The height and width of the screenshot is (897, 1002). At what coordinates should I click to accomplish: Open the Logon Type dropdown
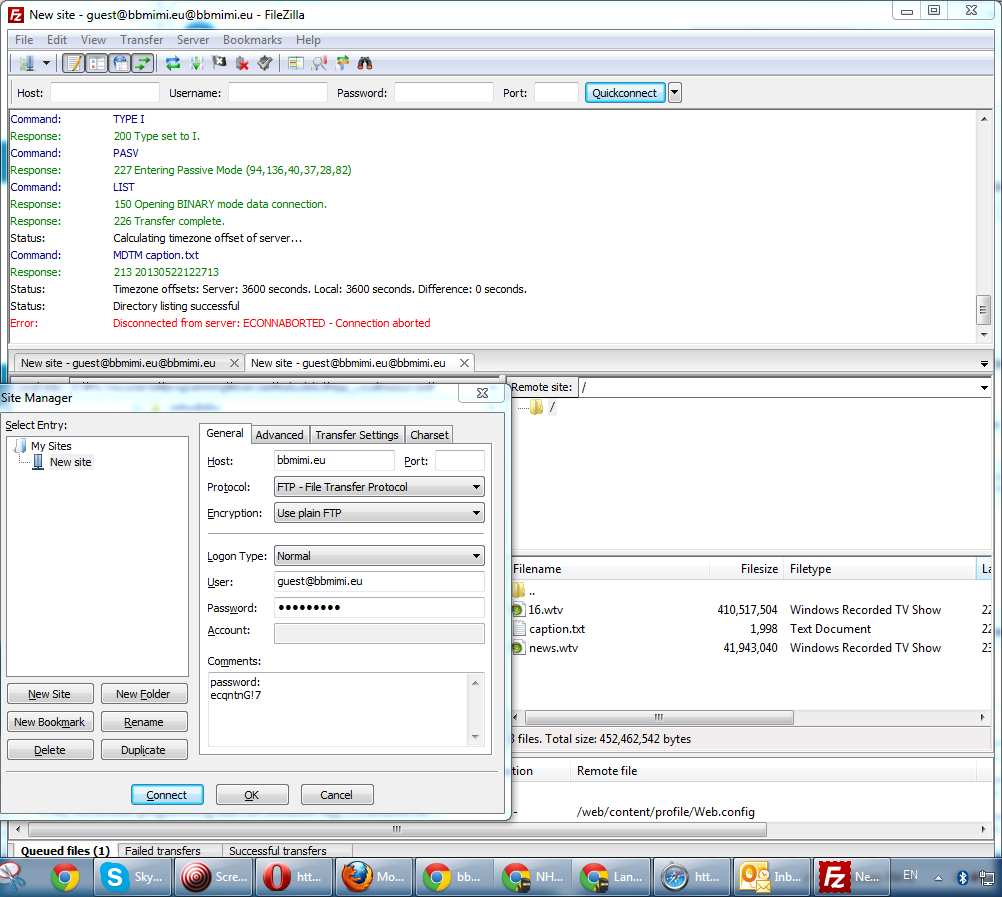(379, 556)
